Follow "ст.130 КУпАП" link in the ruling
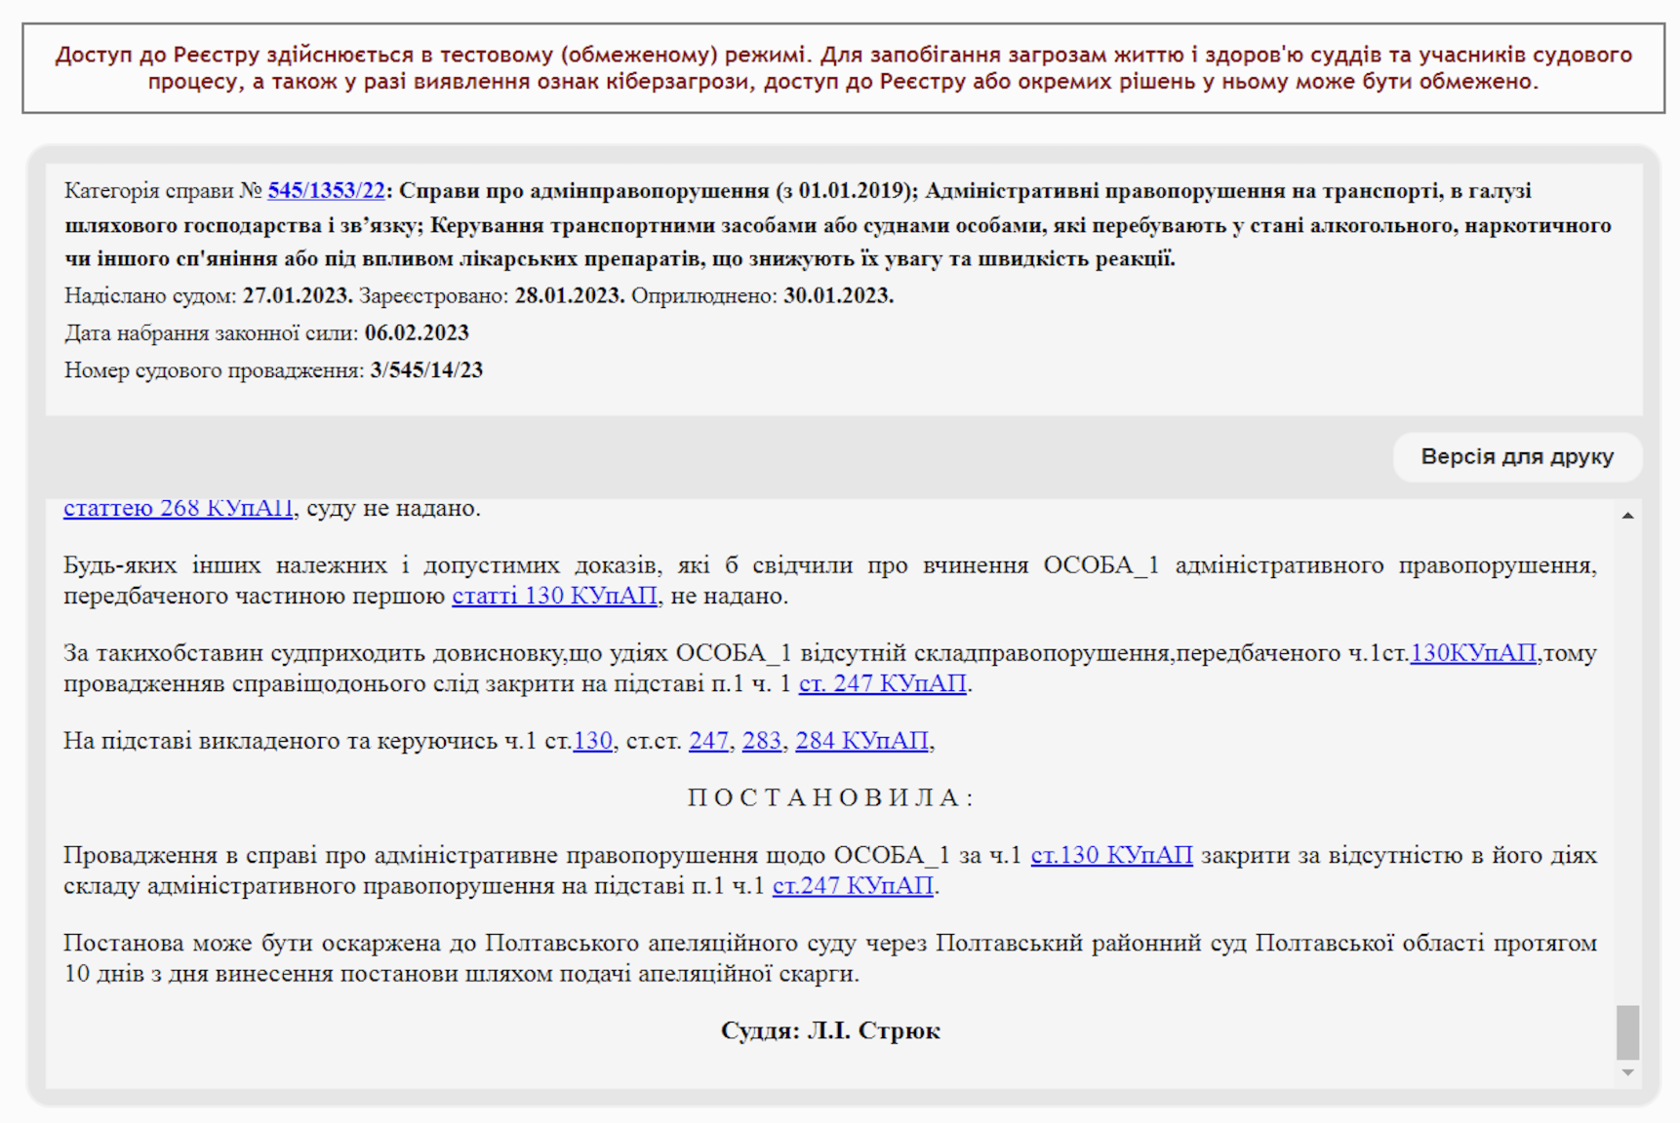The image size is (1680, 1123). point(1111,856)
